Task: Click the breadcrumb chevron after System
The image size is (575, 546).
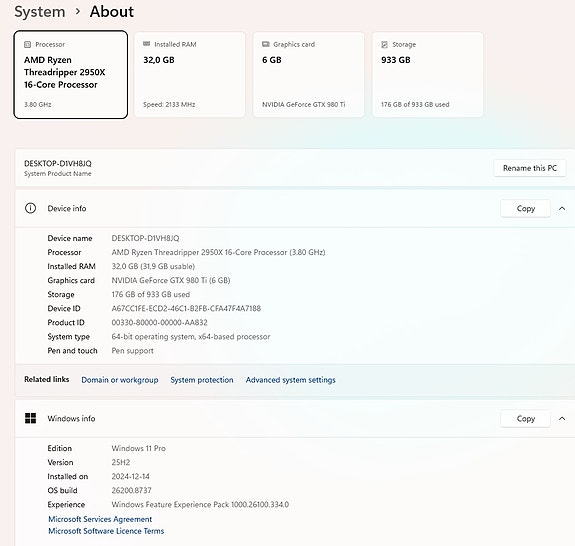Action: [x=77, y=11]
